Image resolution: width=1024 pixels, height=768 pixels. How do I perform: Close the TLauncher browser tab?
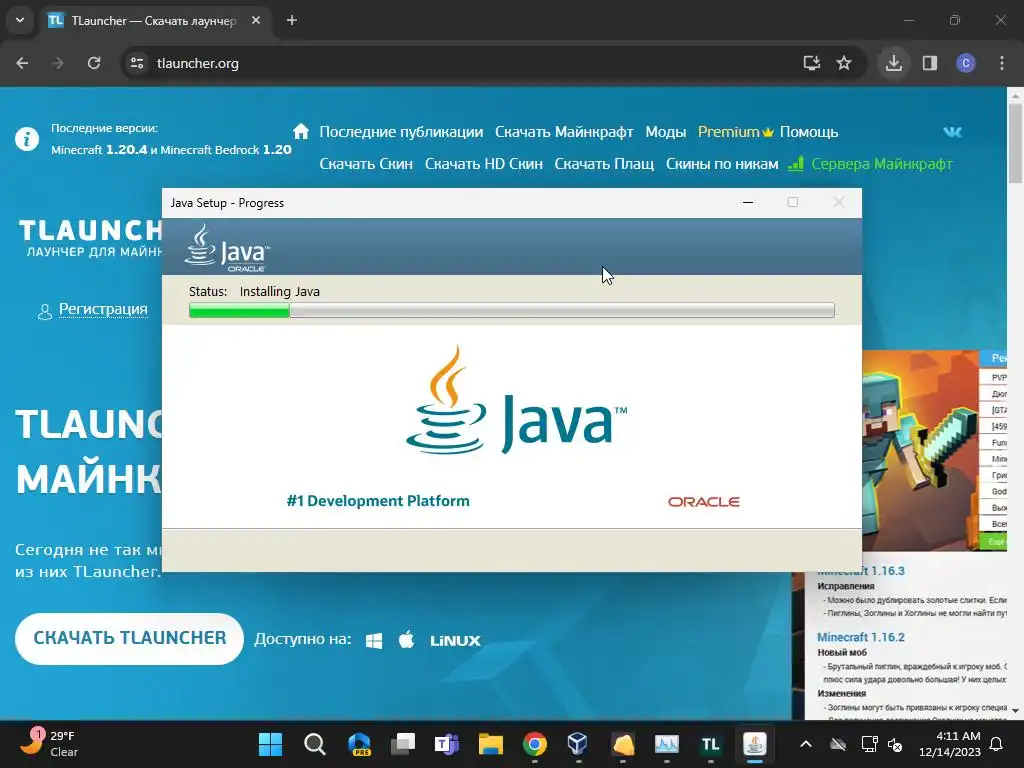tap(256, 20)
